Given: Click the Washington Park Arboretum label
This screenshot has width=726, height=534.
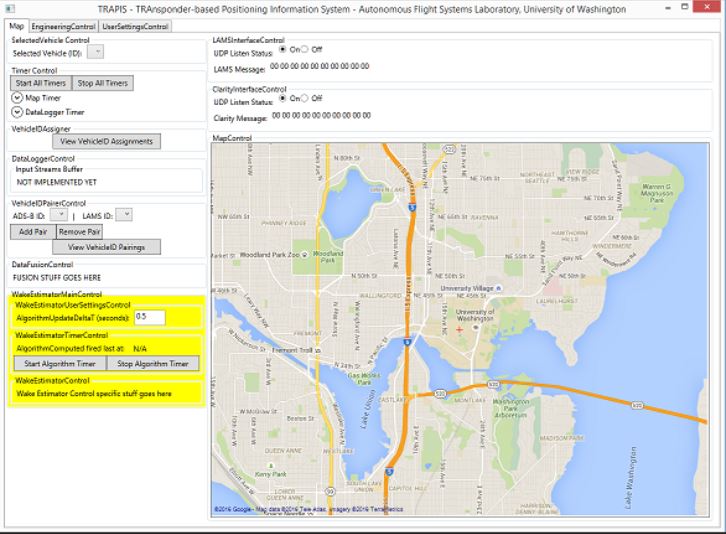Looking at the screenshot, I should (x=511, y=408).
